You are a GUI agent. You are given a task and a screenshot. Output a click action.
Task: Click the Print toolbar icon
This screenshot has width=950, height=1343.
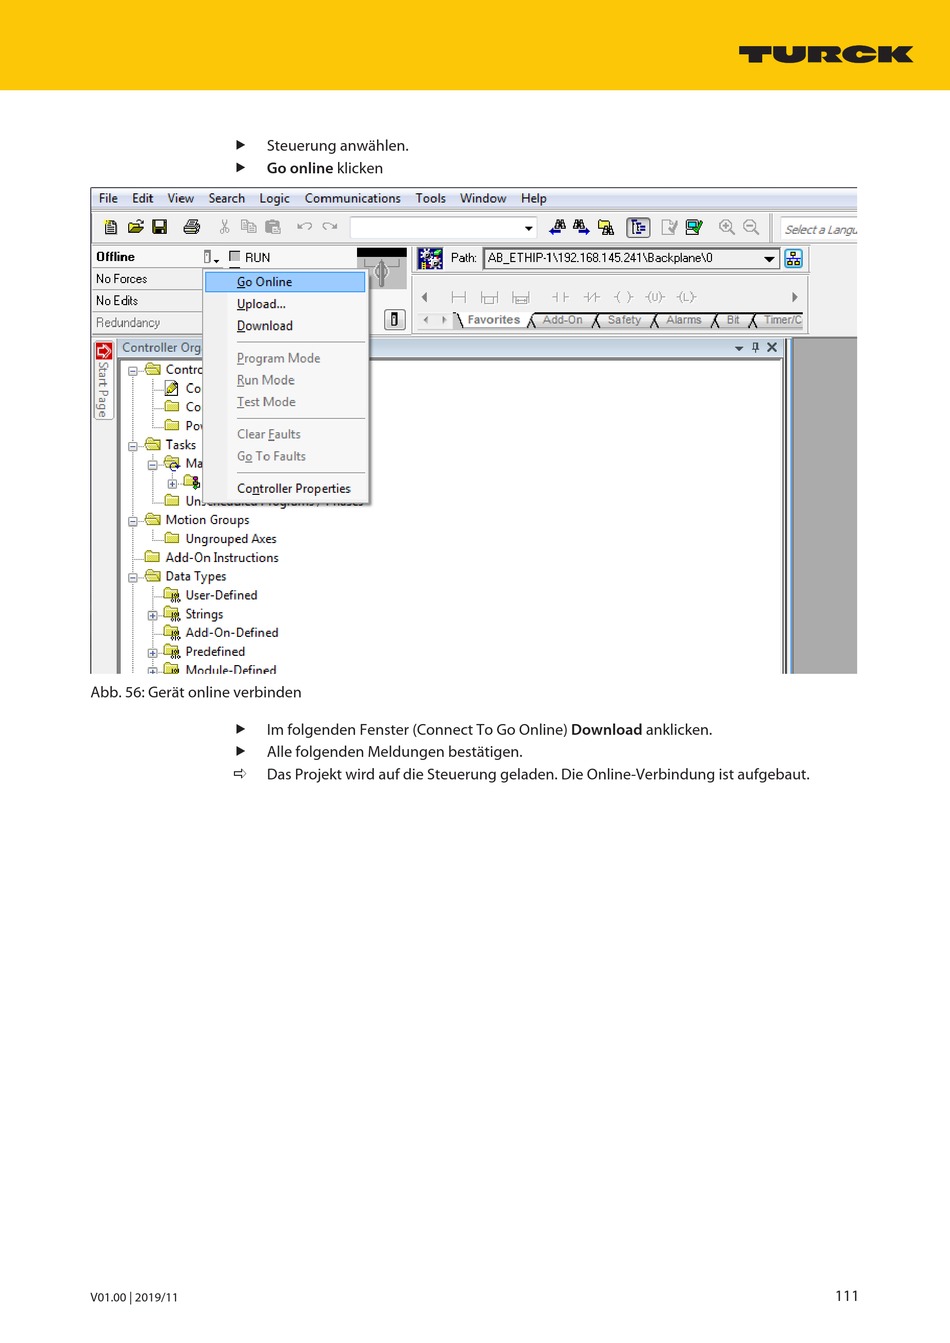pos(192,227)
